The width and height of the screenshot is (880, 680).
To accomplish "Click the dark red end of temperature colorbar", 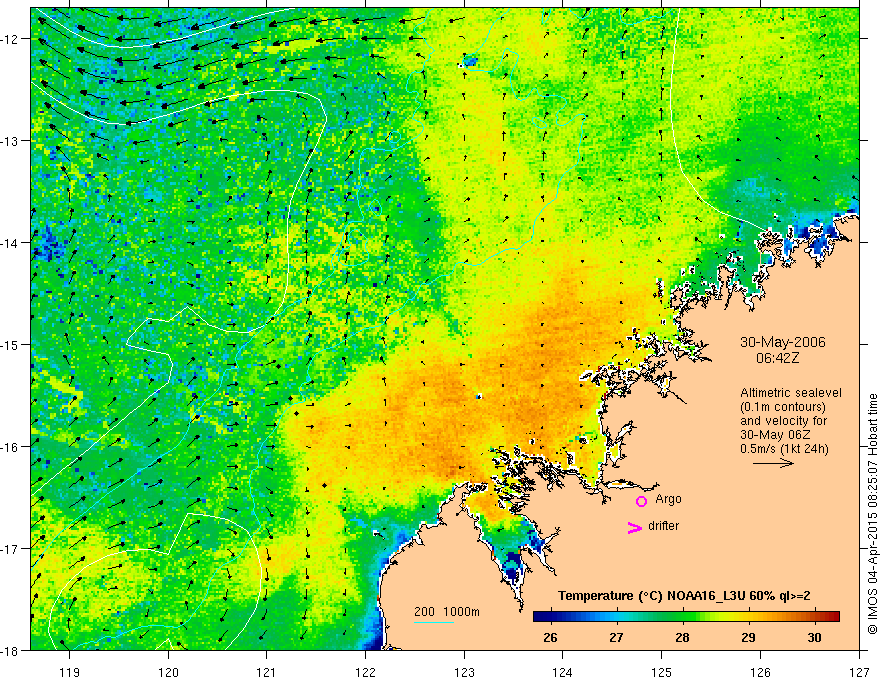I will (x=833, y=616).
